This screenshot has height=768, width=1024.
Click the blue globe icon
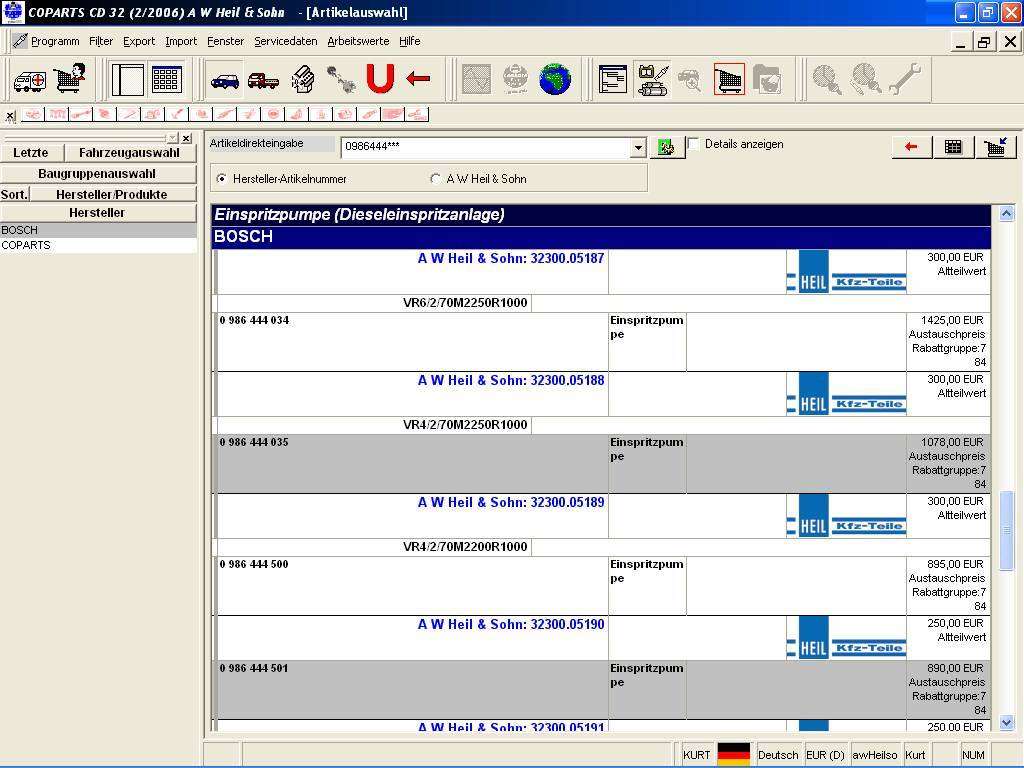(555, 80)
